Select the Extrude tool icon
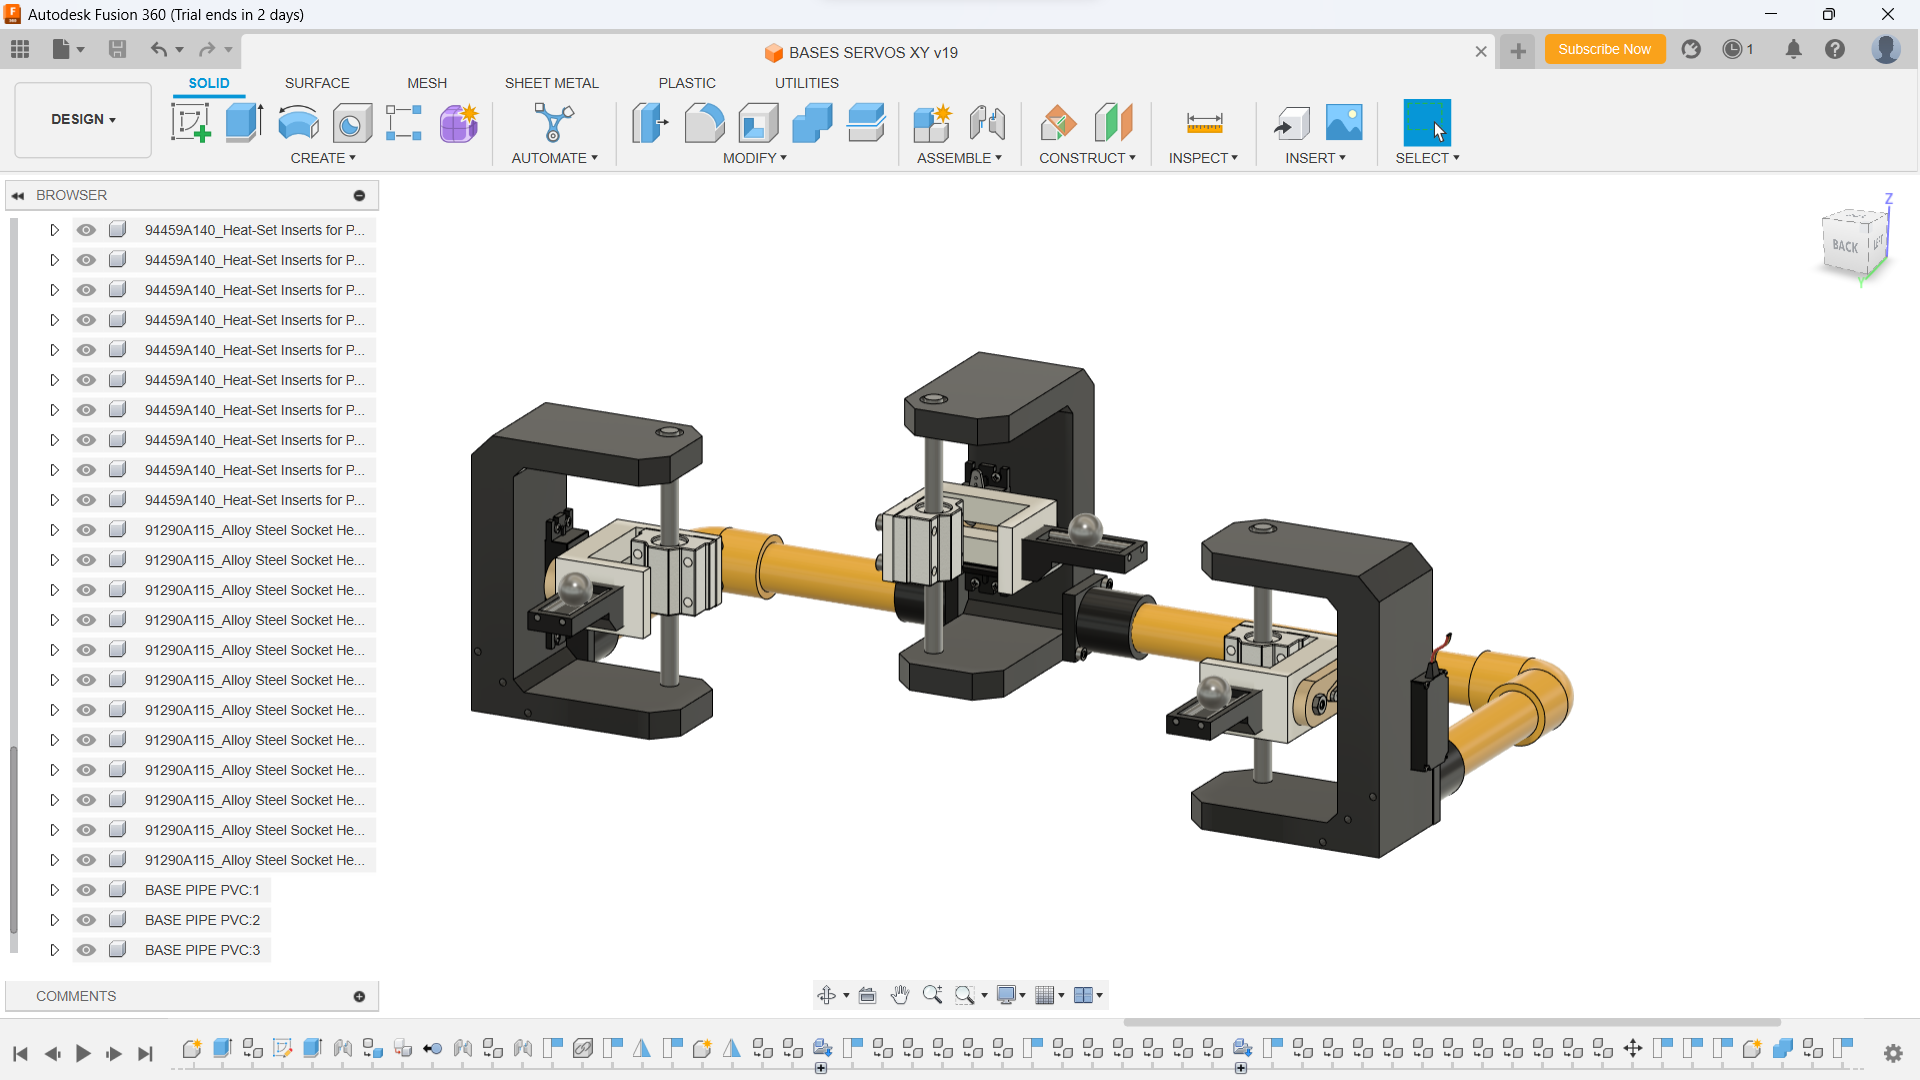The width and height of the screenshot is (1920, 1080). (244, 123)
